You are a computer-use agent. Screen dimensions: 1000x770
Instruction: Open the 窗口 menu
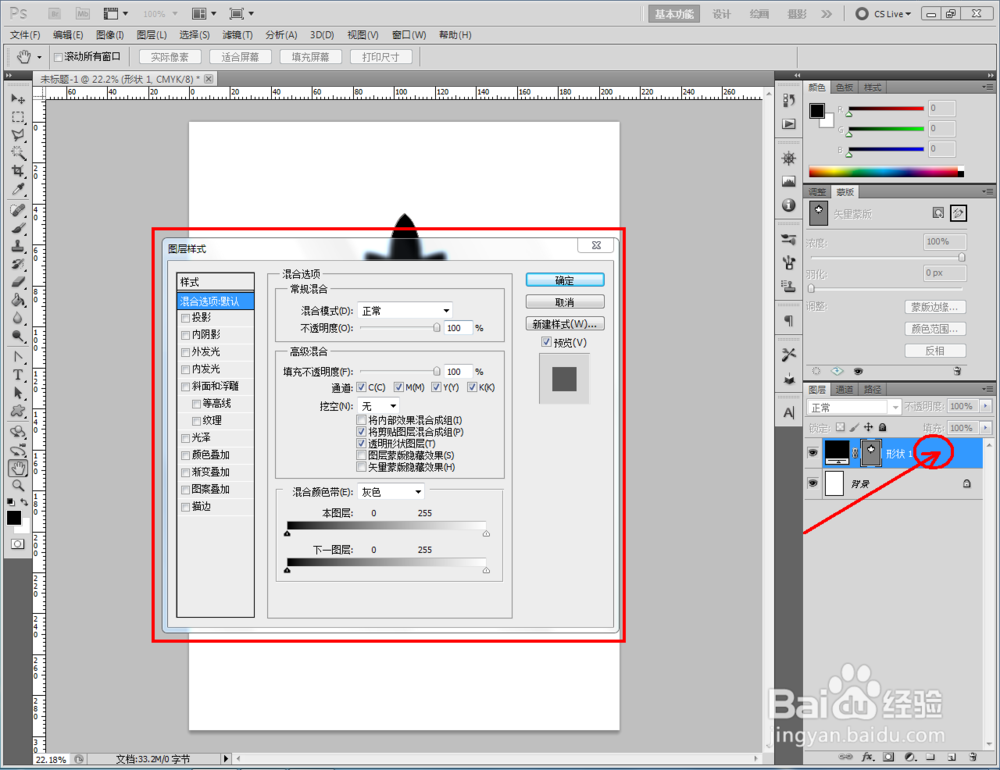click(x=408, y=35)
